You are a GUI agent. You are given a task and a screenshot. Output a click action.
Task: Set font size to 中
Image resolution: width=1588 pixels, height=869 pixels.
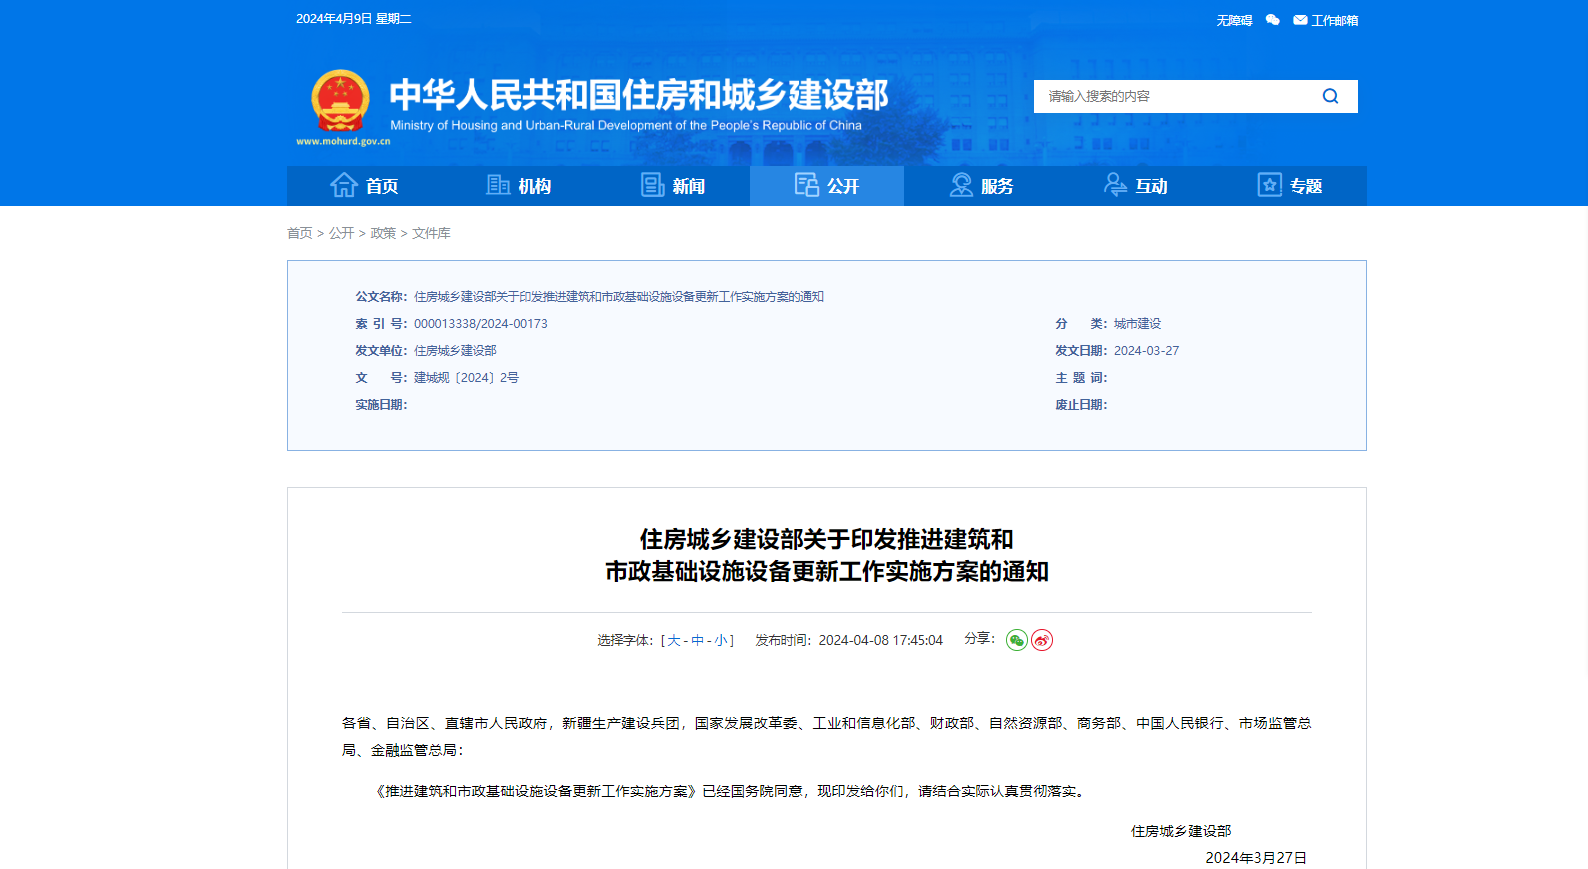coord(697,640)
